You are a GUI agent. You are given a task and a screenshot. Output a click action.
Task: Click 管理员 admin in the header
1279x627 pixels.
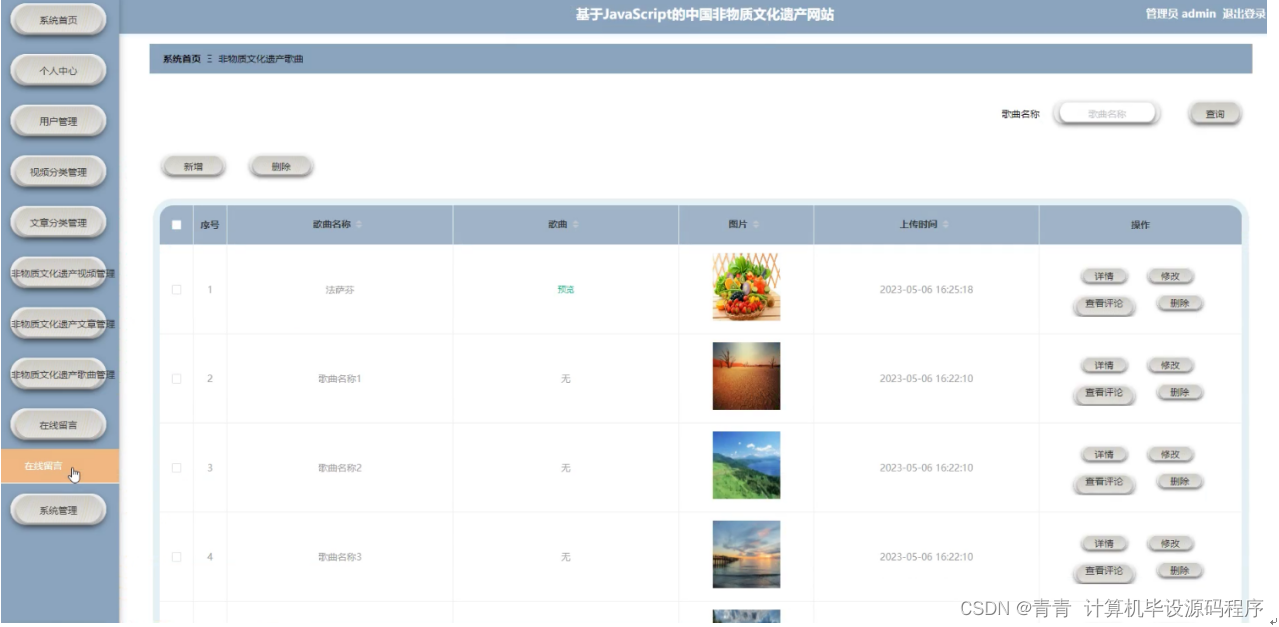(1180, 14)
